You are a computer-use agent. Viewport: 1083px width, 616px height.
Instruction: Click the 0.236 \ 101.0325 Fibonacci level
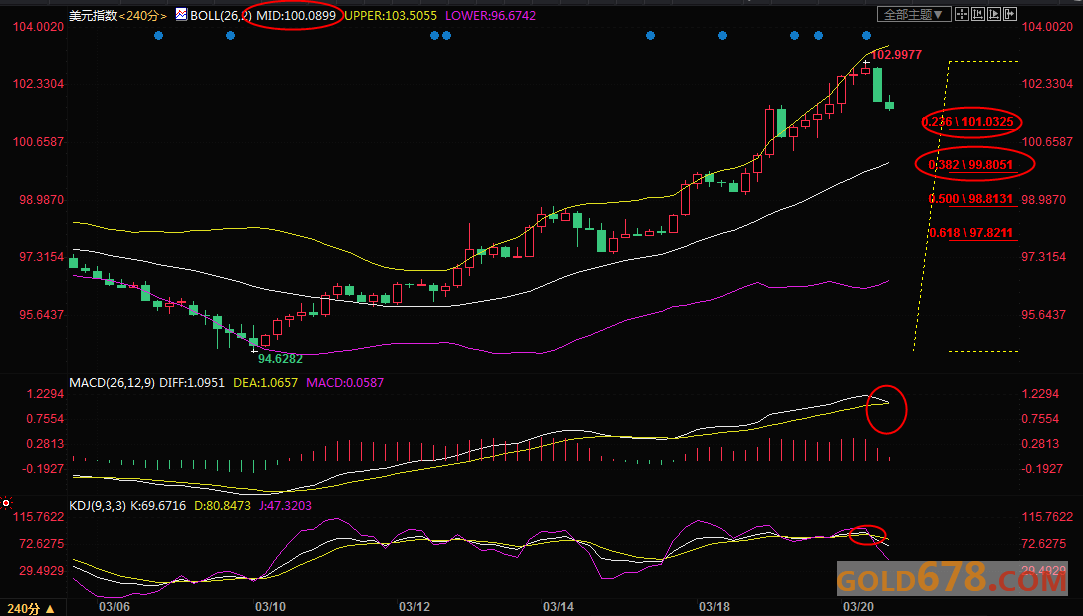pyautogui.click(x=968, y=122)
